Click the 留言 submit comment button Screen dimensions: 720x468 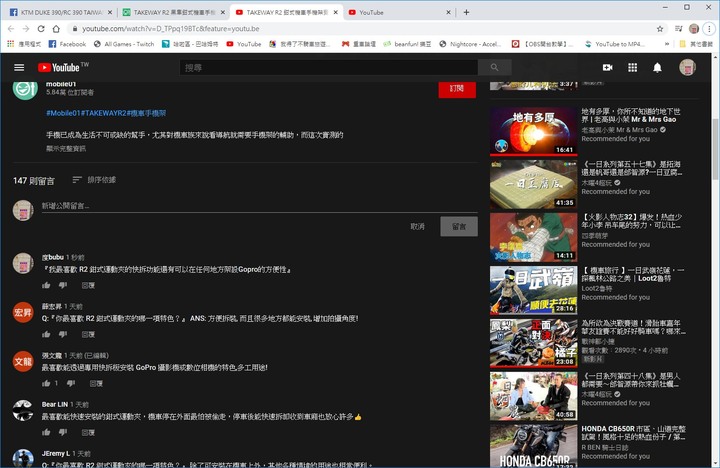(x=459, y=226)
